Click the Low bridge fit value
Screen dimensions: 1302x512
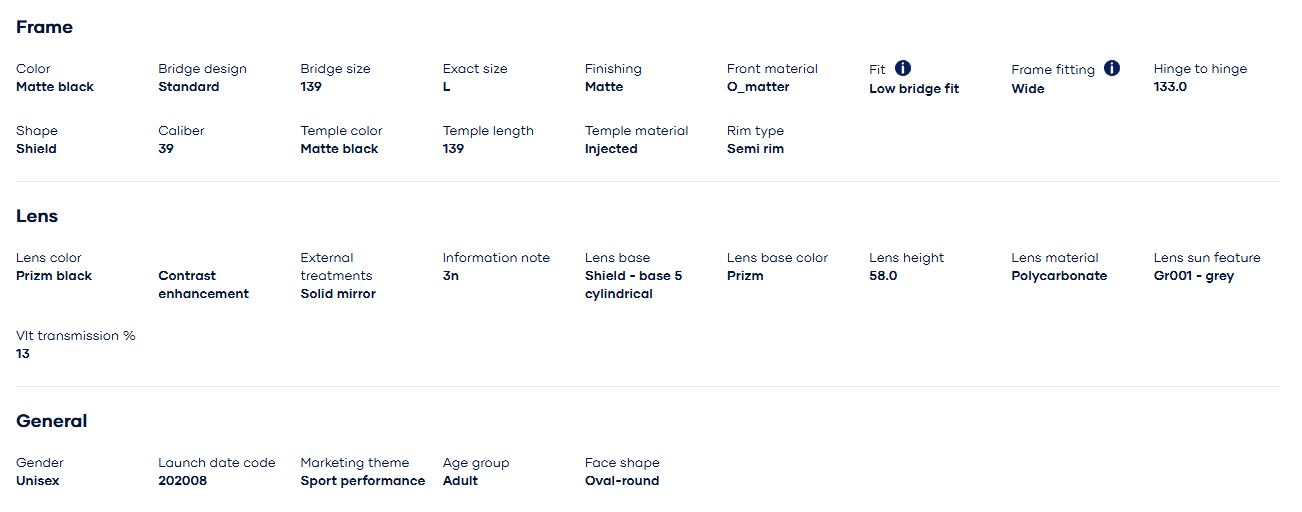pyautogui.click(x=913, y=88)
